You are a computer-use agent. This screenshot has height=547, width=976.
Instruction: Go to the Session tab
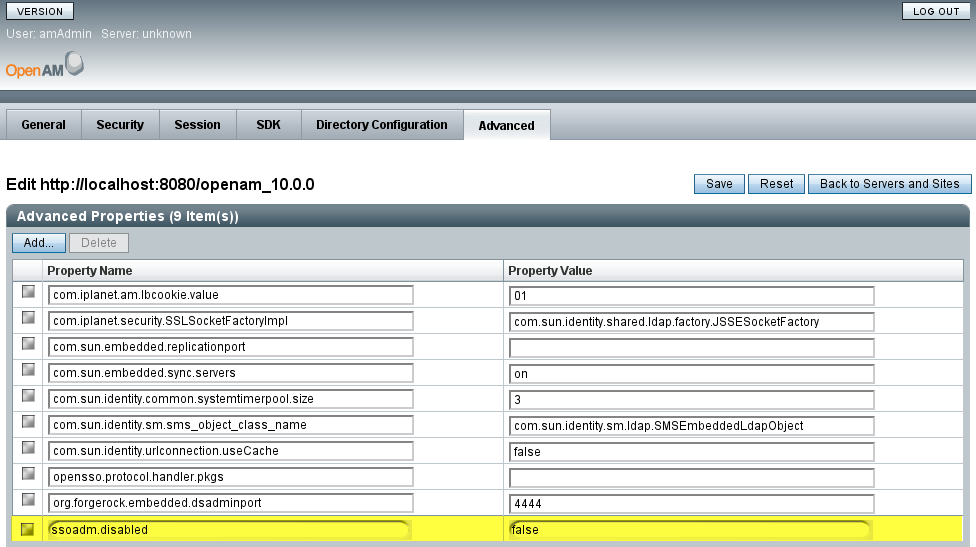pos(197,125)
